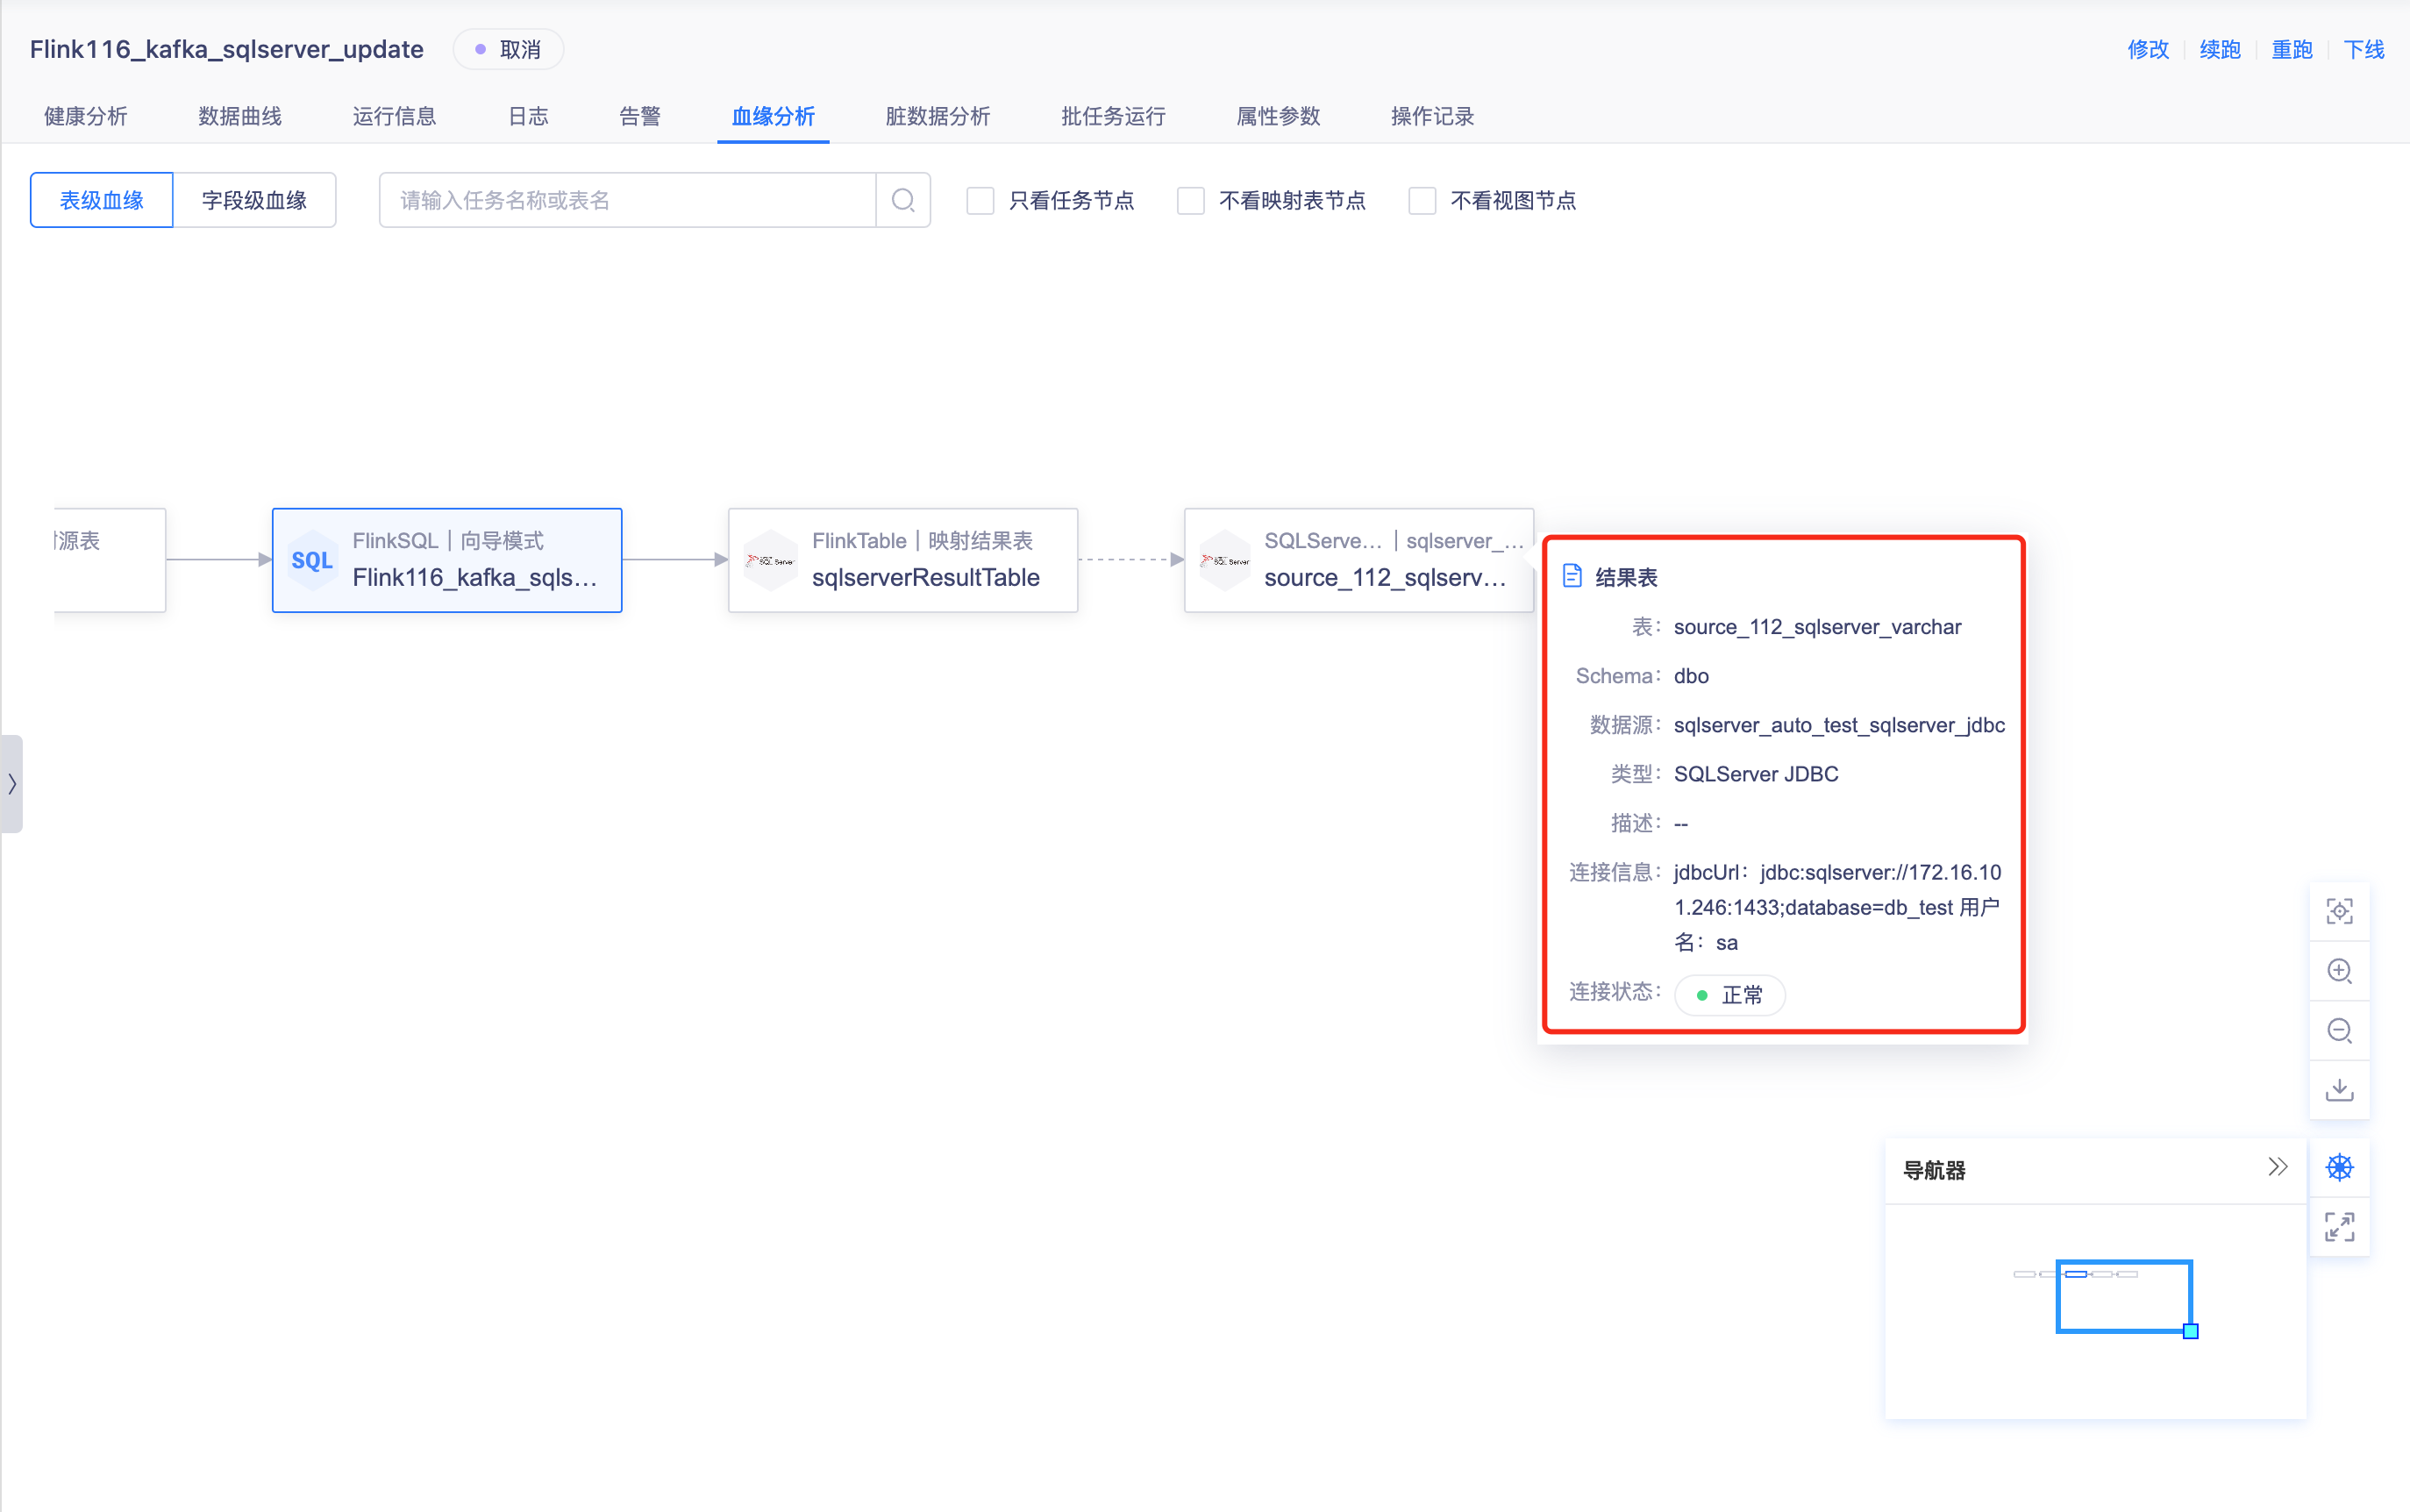Select the sqlserverResultTable node

click(903, 560)
